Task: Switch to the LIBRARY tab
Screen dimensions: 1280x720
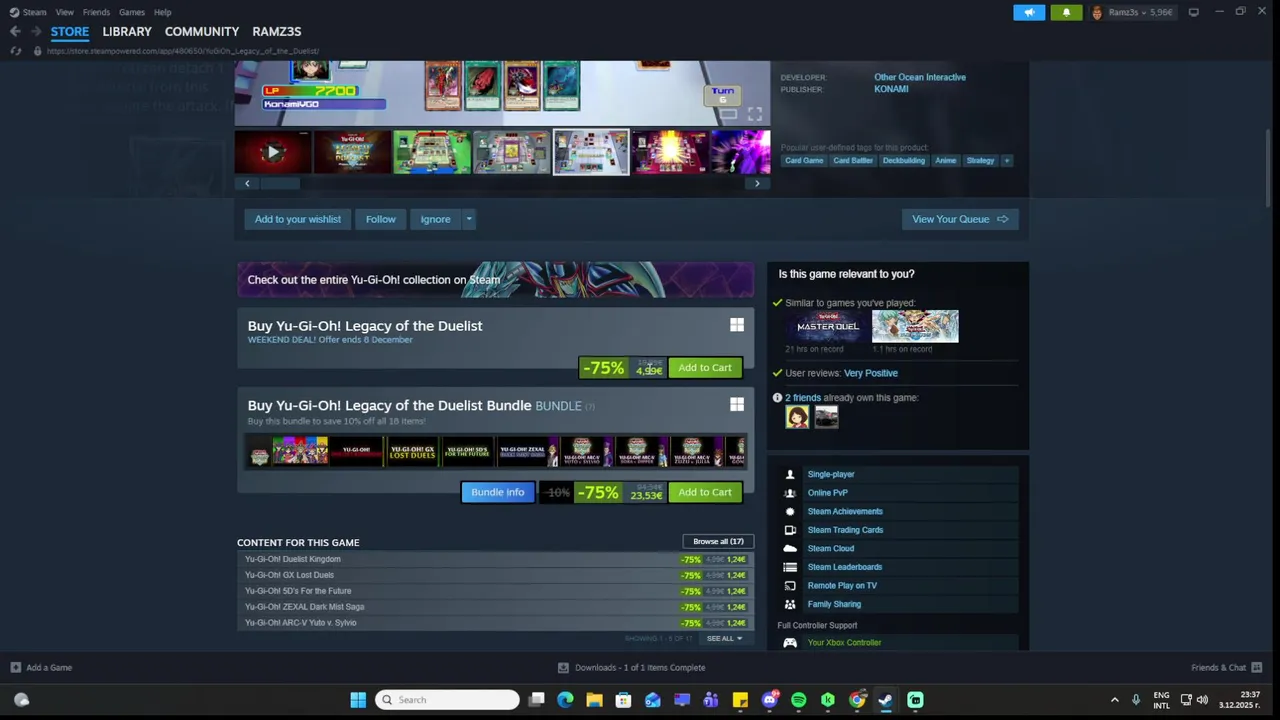Action: point(127,31)
